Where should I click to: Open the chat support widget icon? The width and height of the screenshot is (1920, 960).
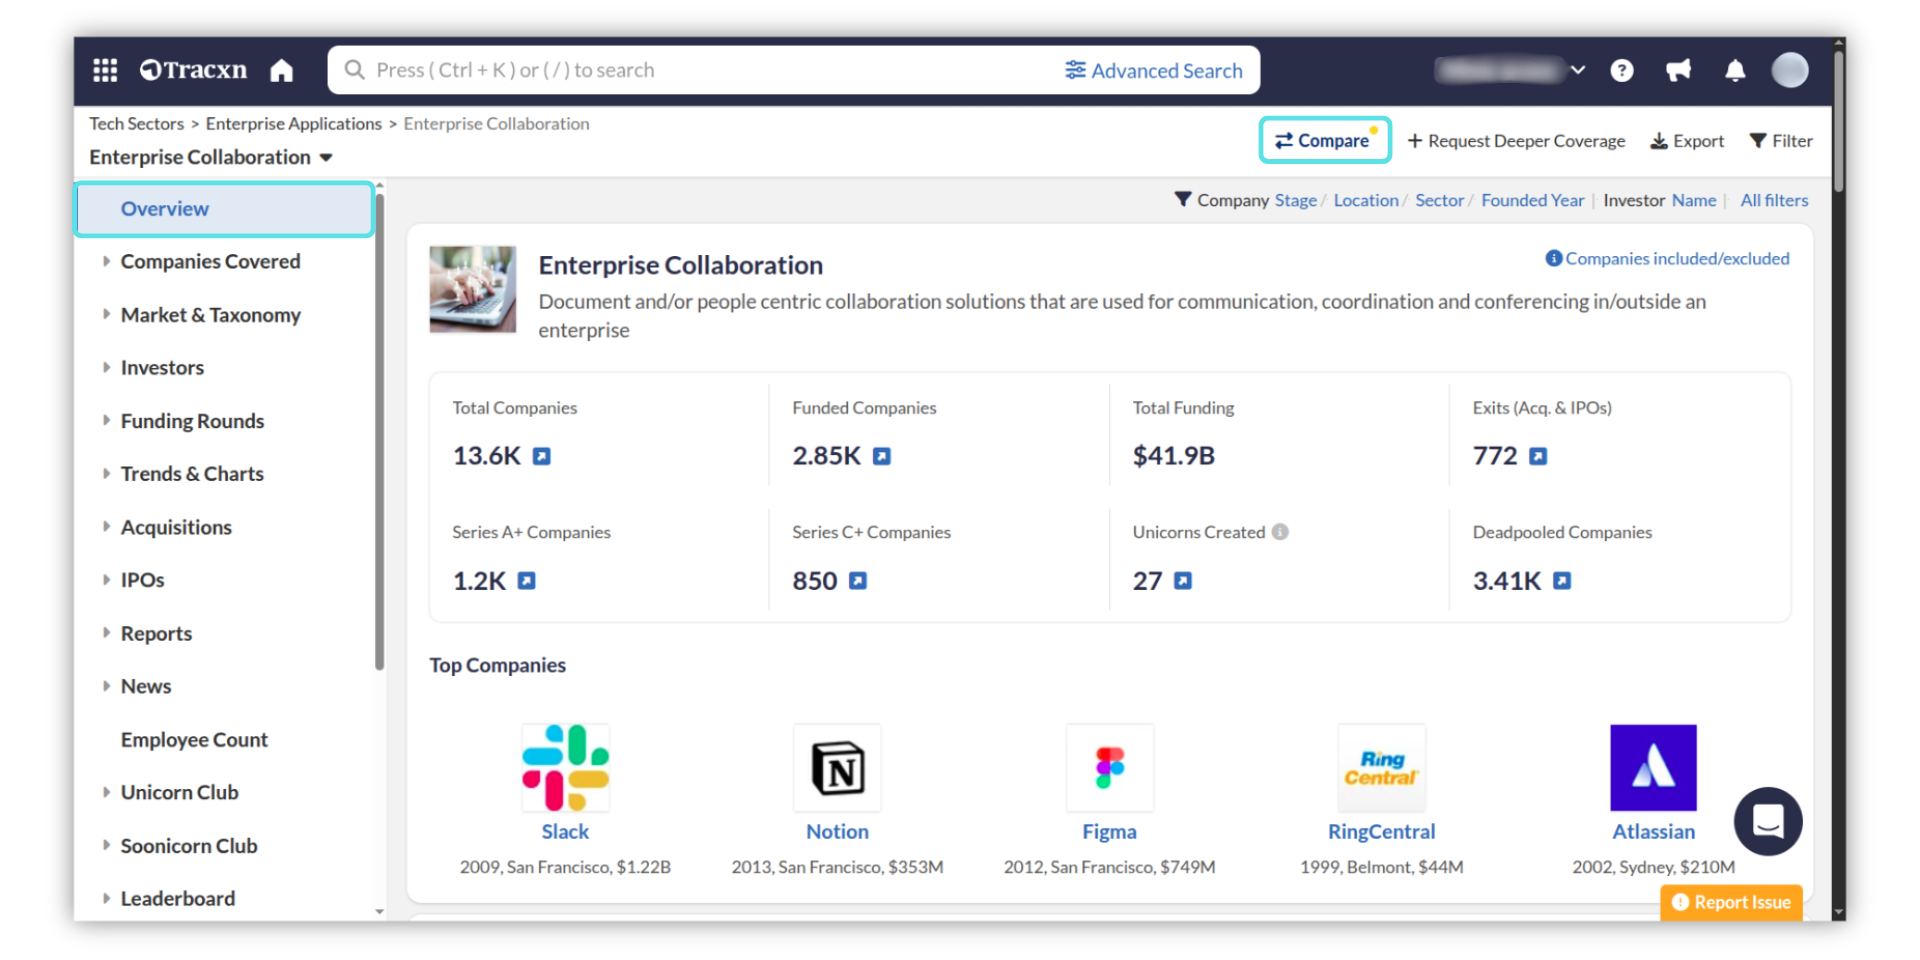pyautogui.click(x=1767, y=821)
